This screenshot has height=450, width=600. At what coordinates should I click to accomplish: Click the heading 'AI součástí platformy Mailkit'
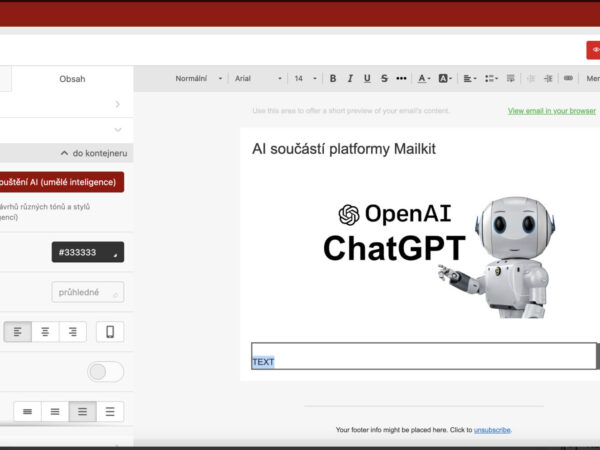tap(344, 149)
